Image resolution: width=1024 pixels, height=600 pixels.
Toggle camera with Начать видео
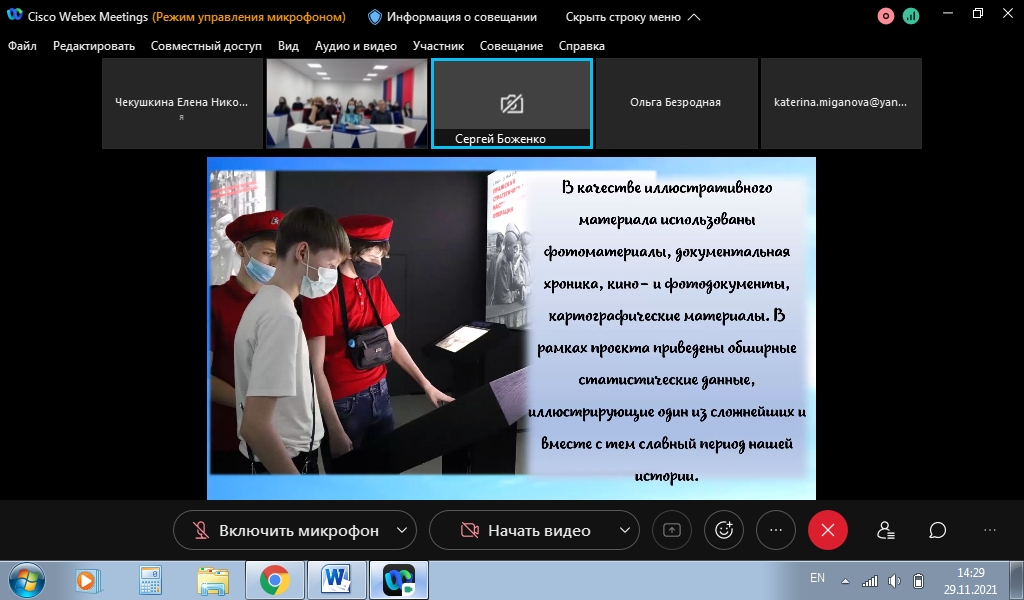527,530
